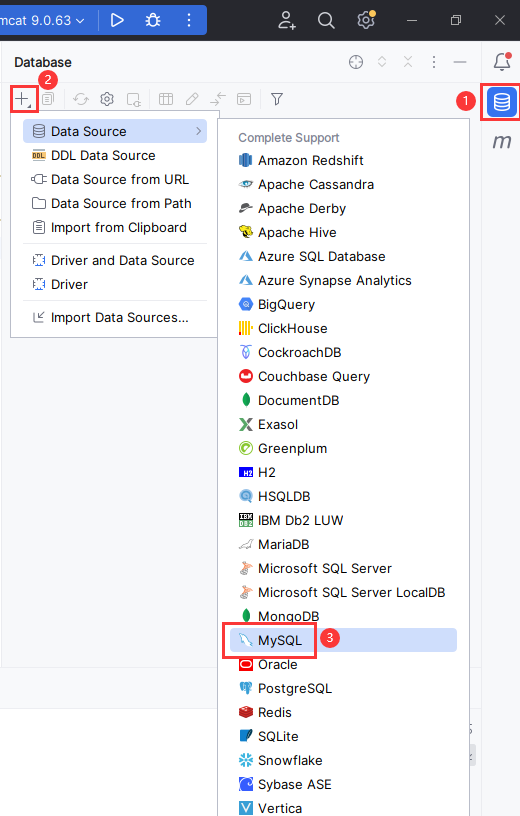Select BigQuery data source

coord(344,304)
